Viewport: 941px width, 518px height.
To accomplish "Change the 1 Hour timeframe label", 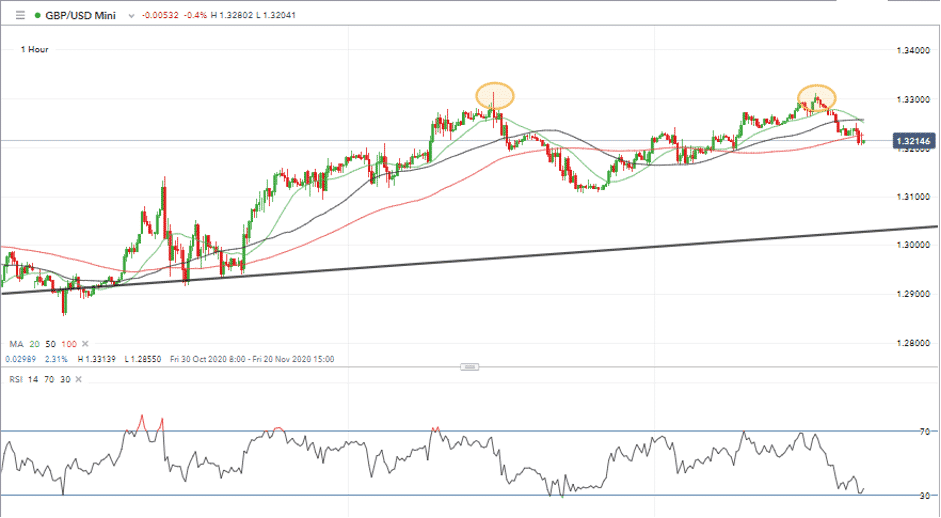I will 34,49.
